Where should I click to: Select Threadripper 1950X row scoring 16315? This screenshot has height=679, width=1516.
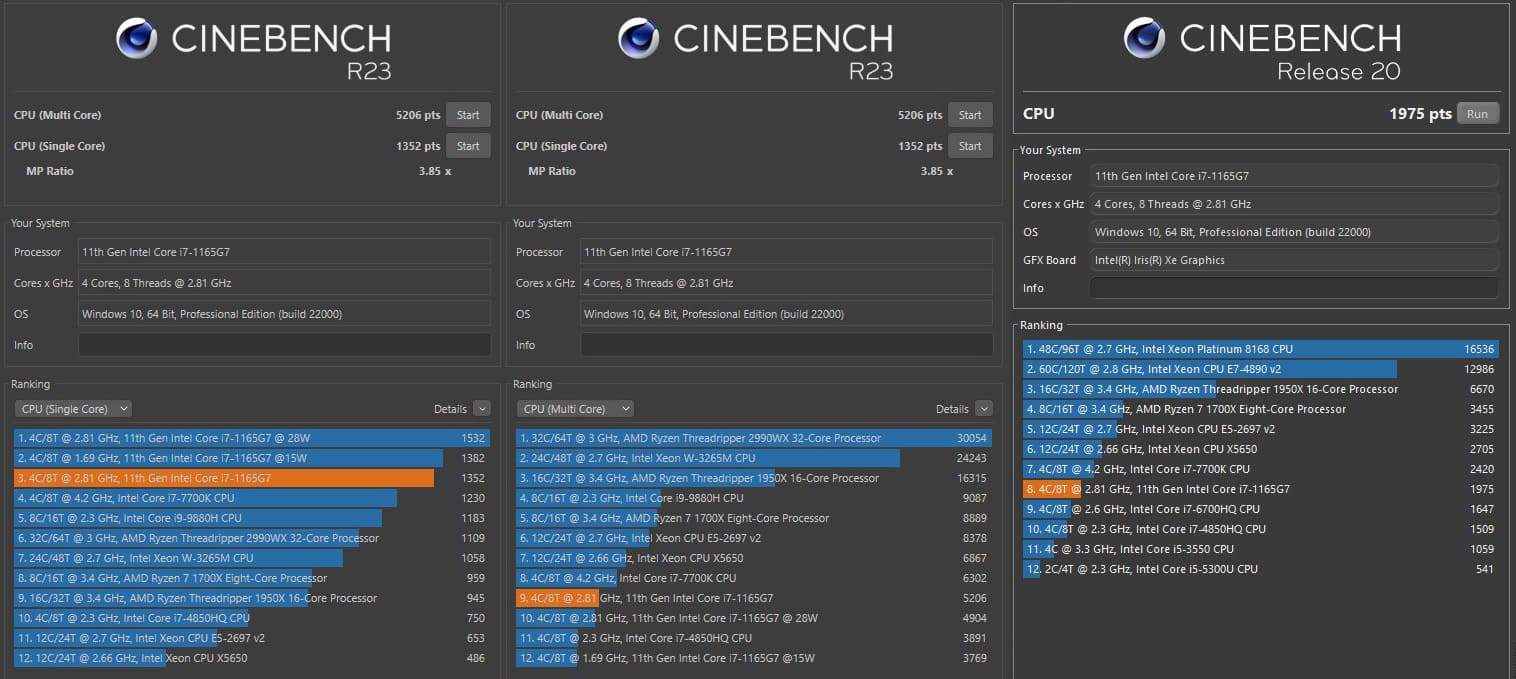coord(754,478)
